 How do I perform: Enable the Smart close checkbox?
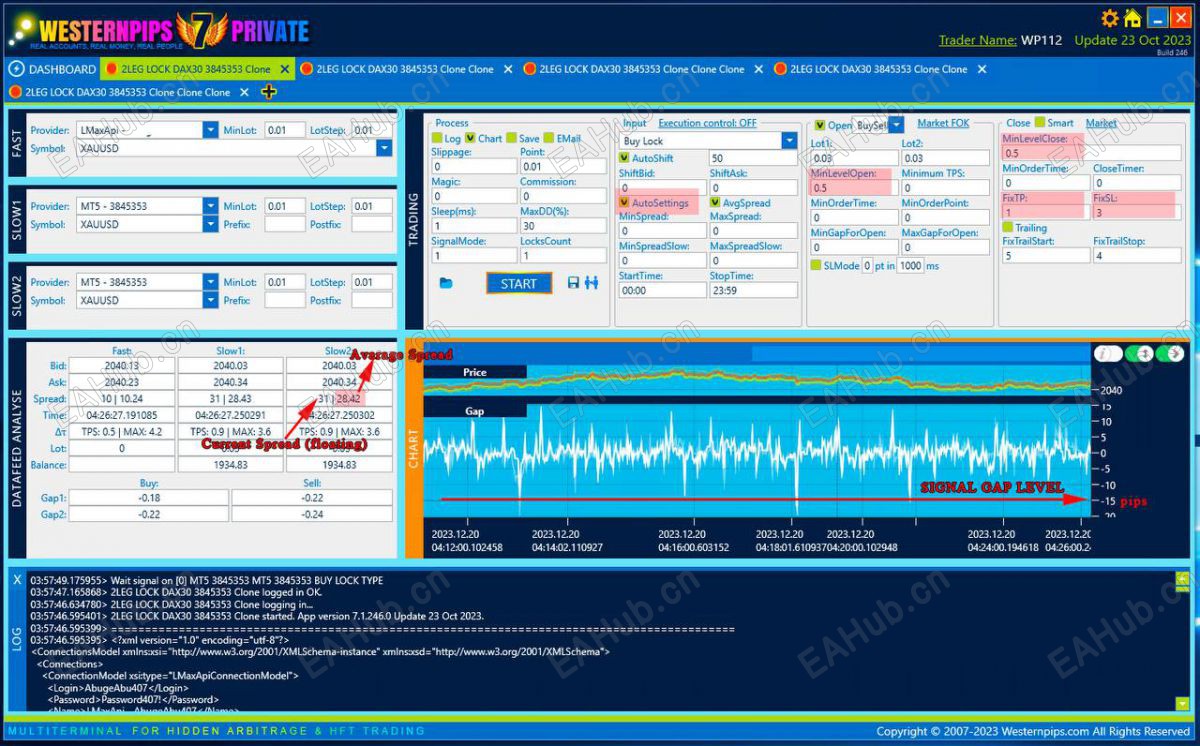pos(1040,123)
